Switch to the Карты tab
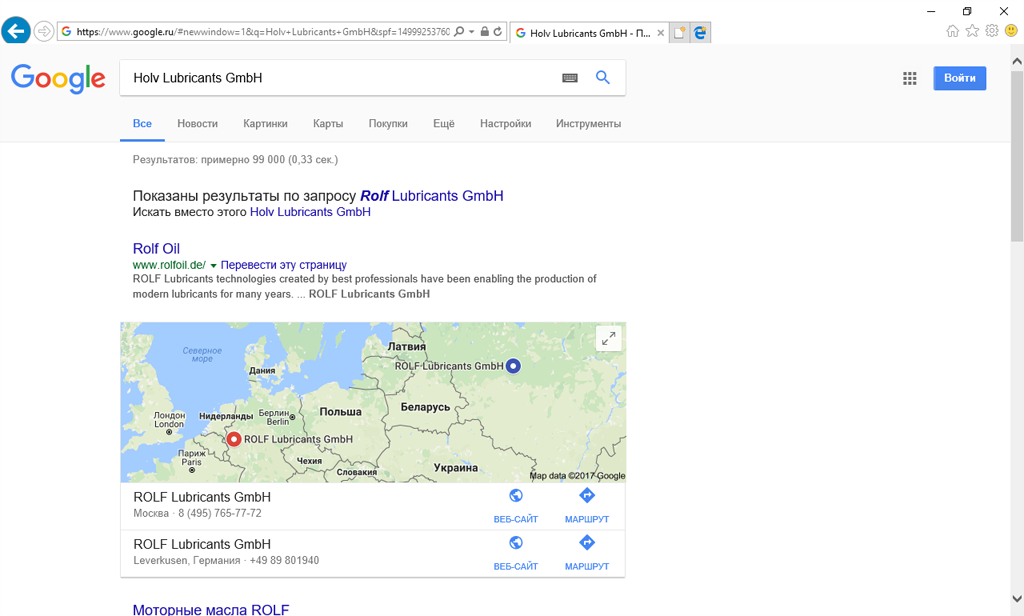Image resolution: width=1024 pixels, height=616 pixels. (328, 124)
